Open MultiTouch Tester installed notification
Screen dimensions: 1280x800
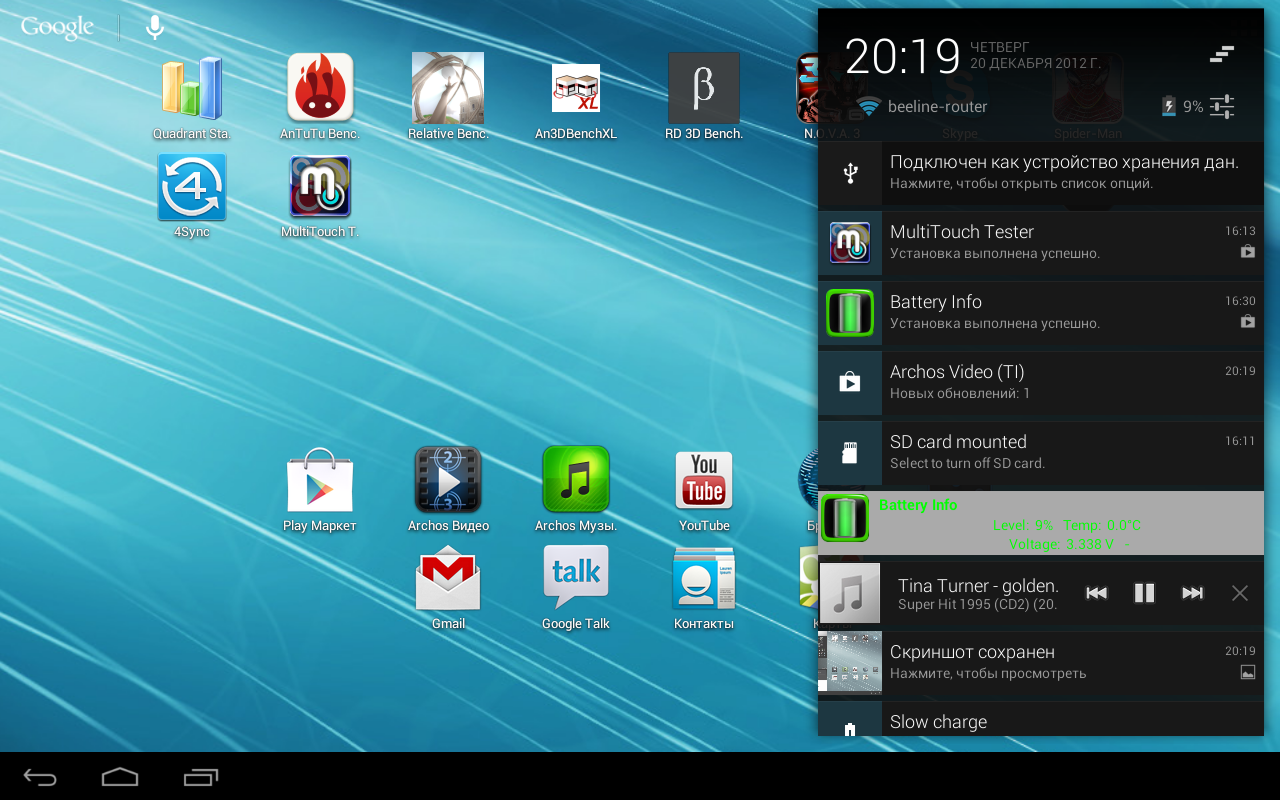click(1041, 245)
